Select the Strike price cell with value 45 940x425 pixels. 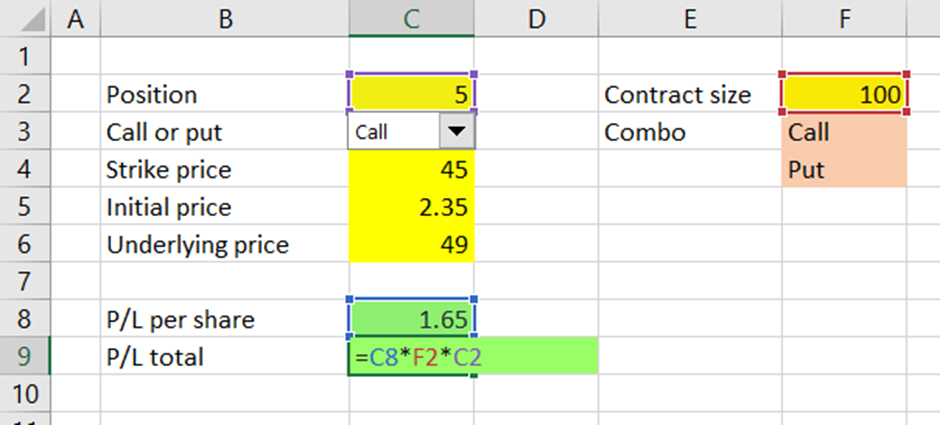point(411,169)
